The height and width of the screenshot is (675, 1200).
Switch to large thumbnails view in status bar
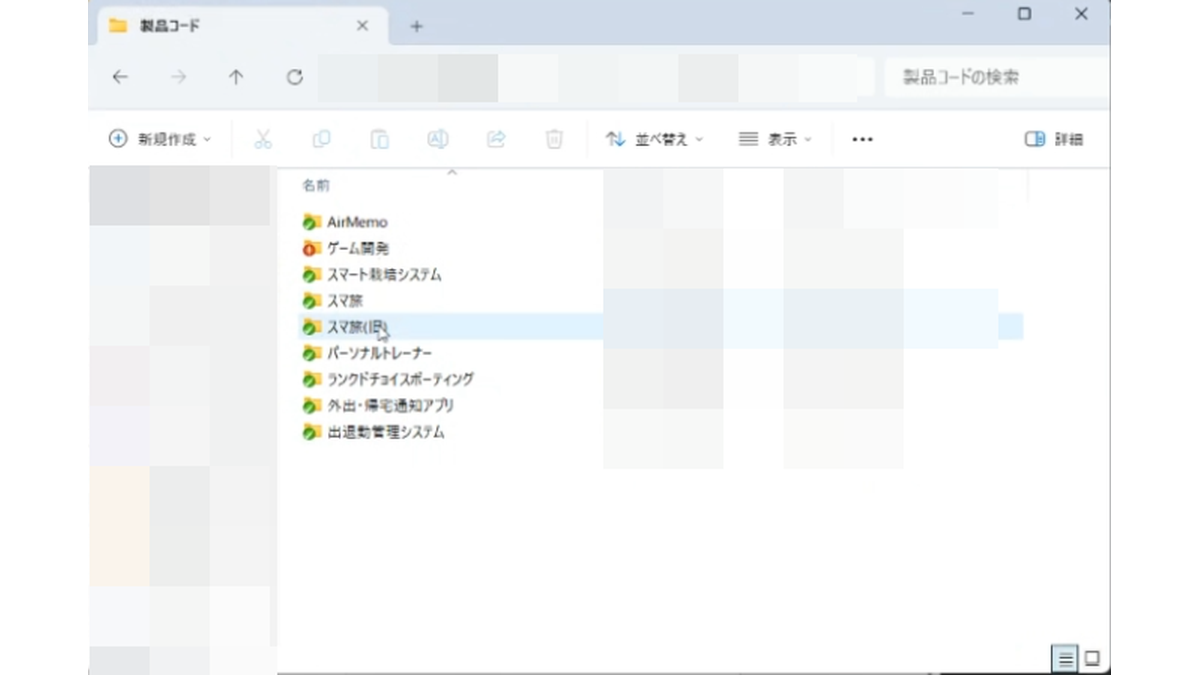(x=1092, y=658)
